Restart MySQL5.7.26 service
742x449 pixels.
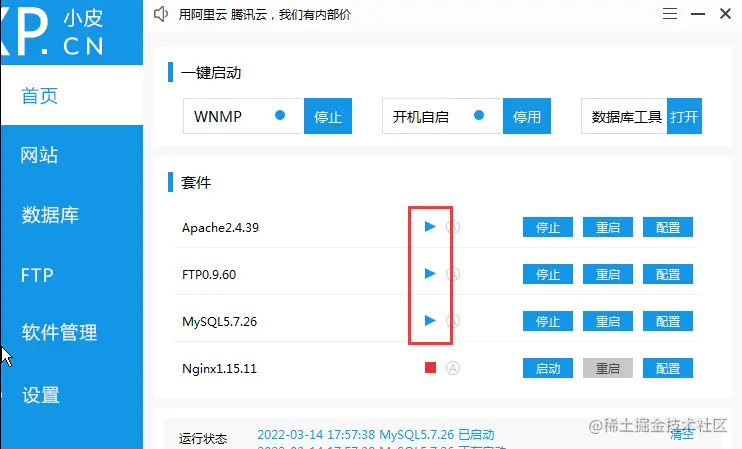tap(608, 321)
